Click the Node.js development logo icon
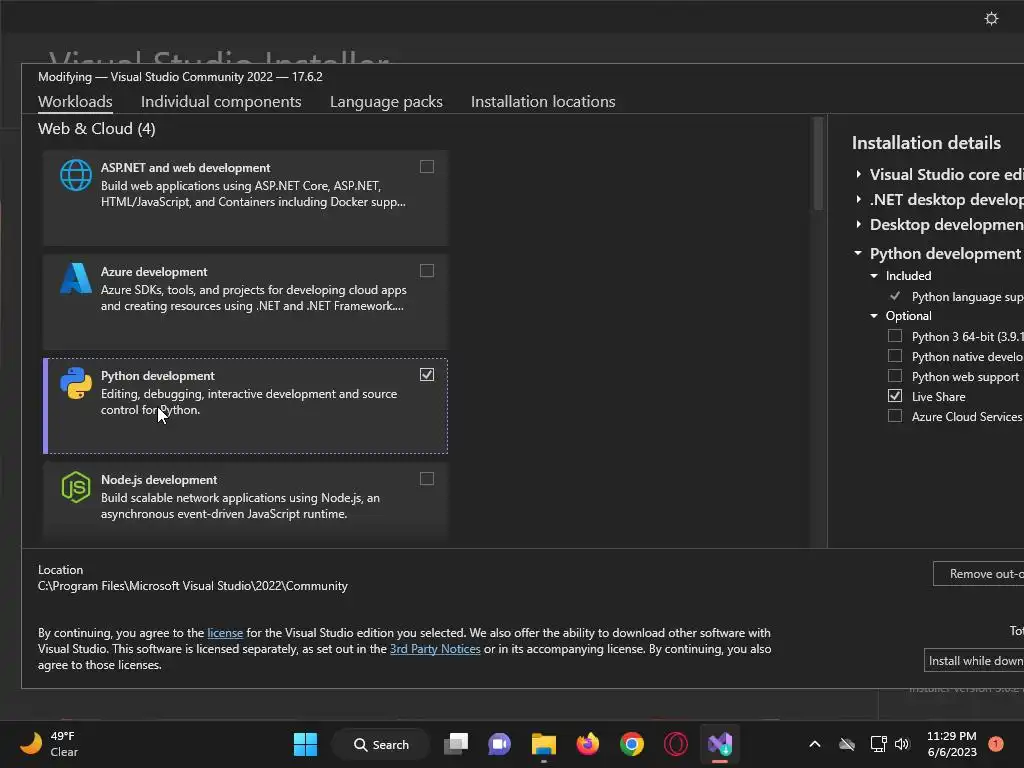Image resolution: width=1024 pixels, height=768 pixels. (76, 487)
